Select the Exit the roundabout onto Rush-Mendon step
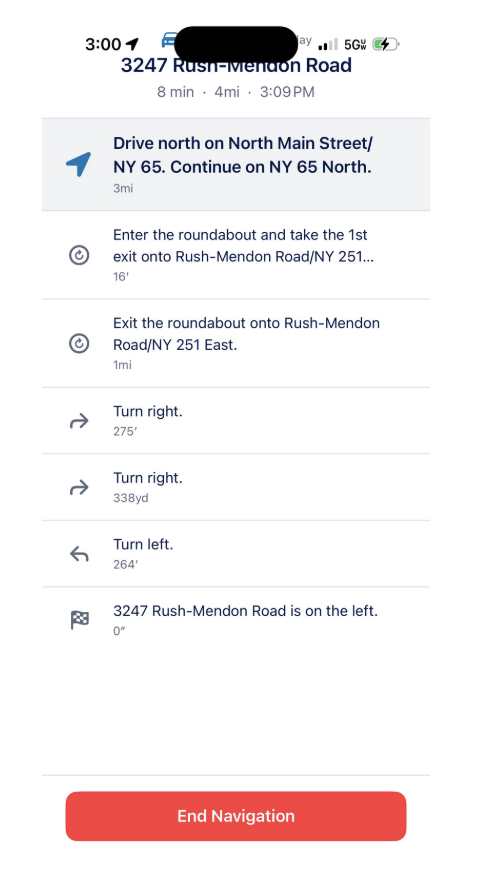 pyautogui.click(x=236, y=343)
